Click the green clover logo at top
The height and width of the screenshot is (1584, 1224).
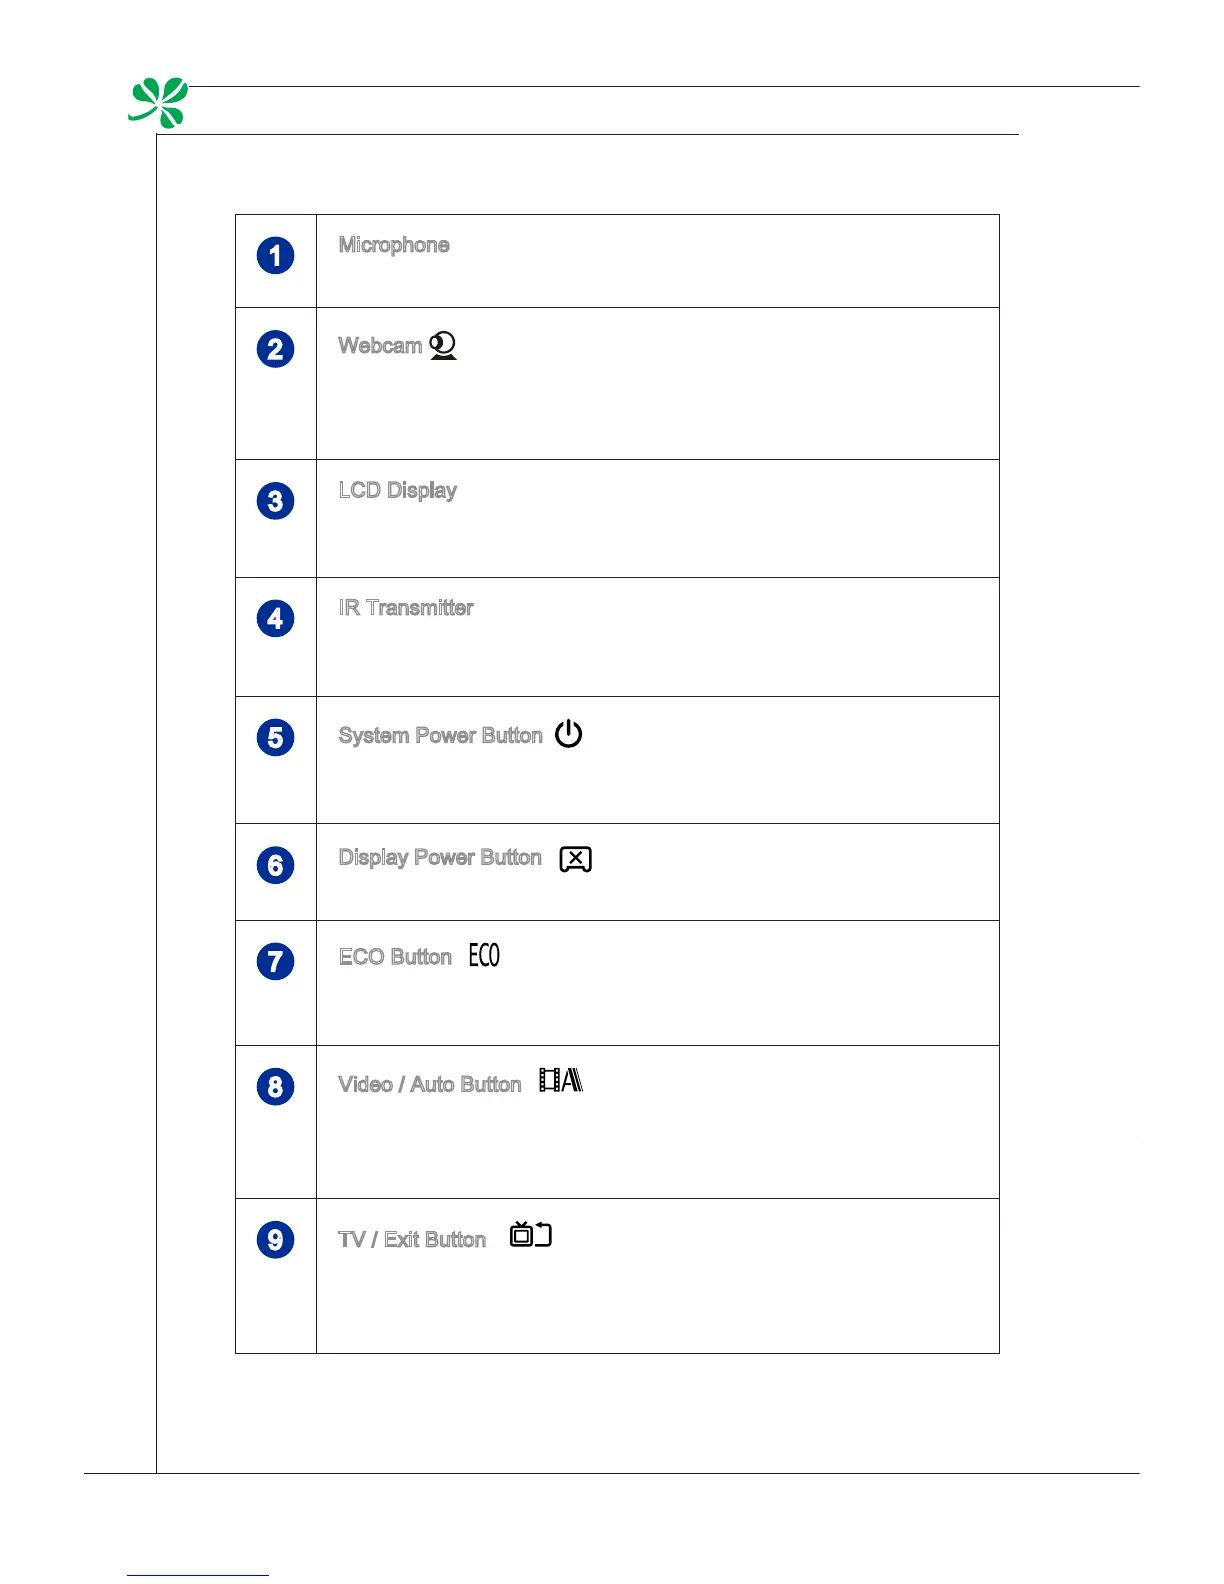pyautogui.click(x=158, y=102)
